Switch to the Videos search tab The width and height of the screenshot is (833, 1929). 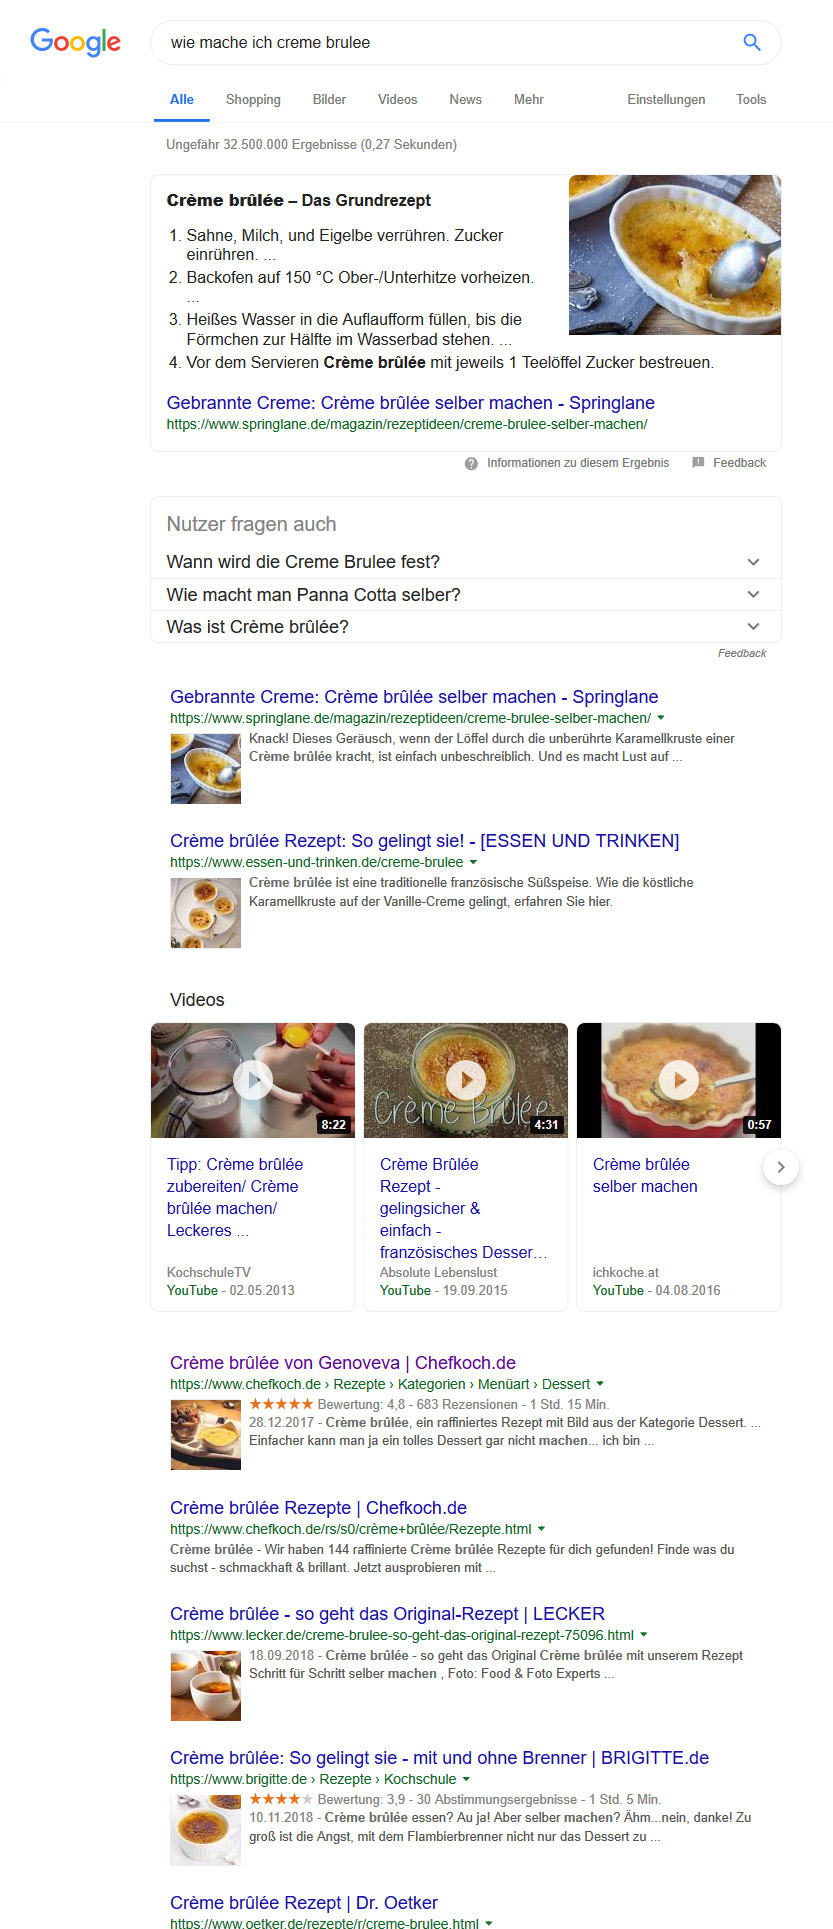(x=398, y=99)
